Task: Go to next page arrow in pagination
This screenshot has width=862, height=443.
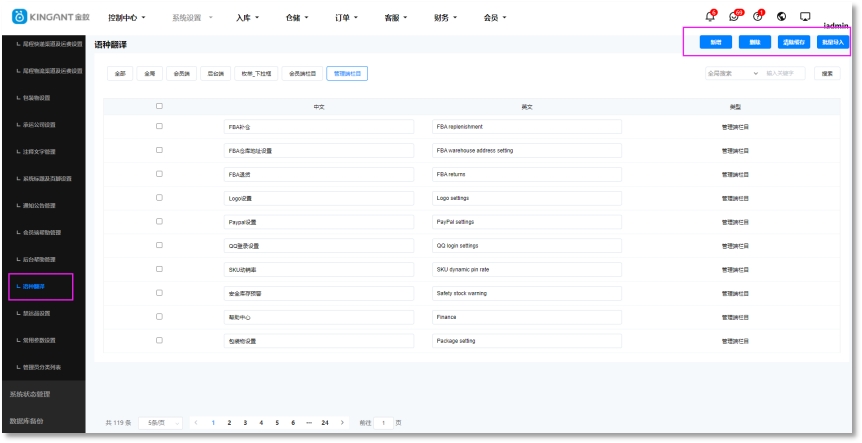Action: (x=342, y=423)
